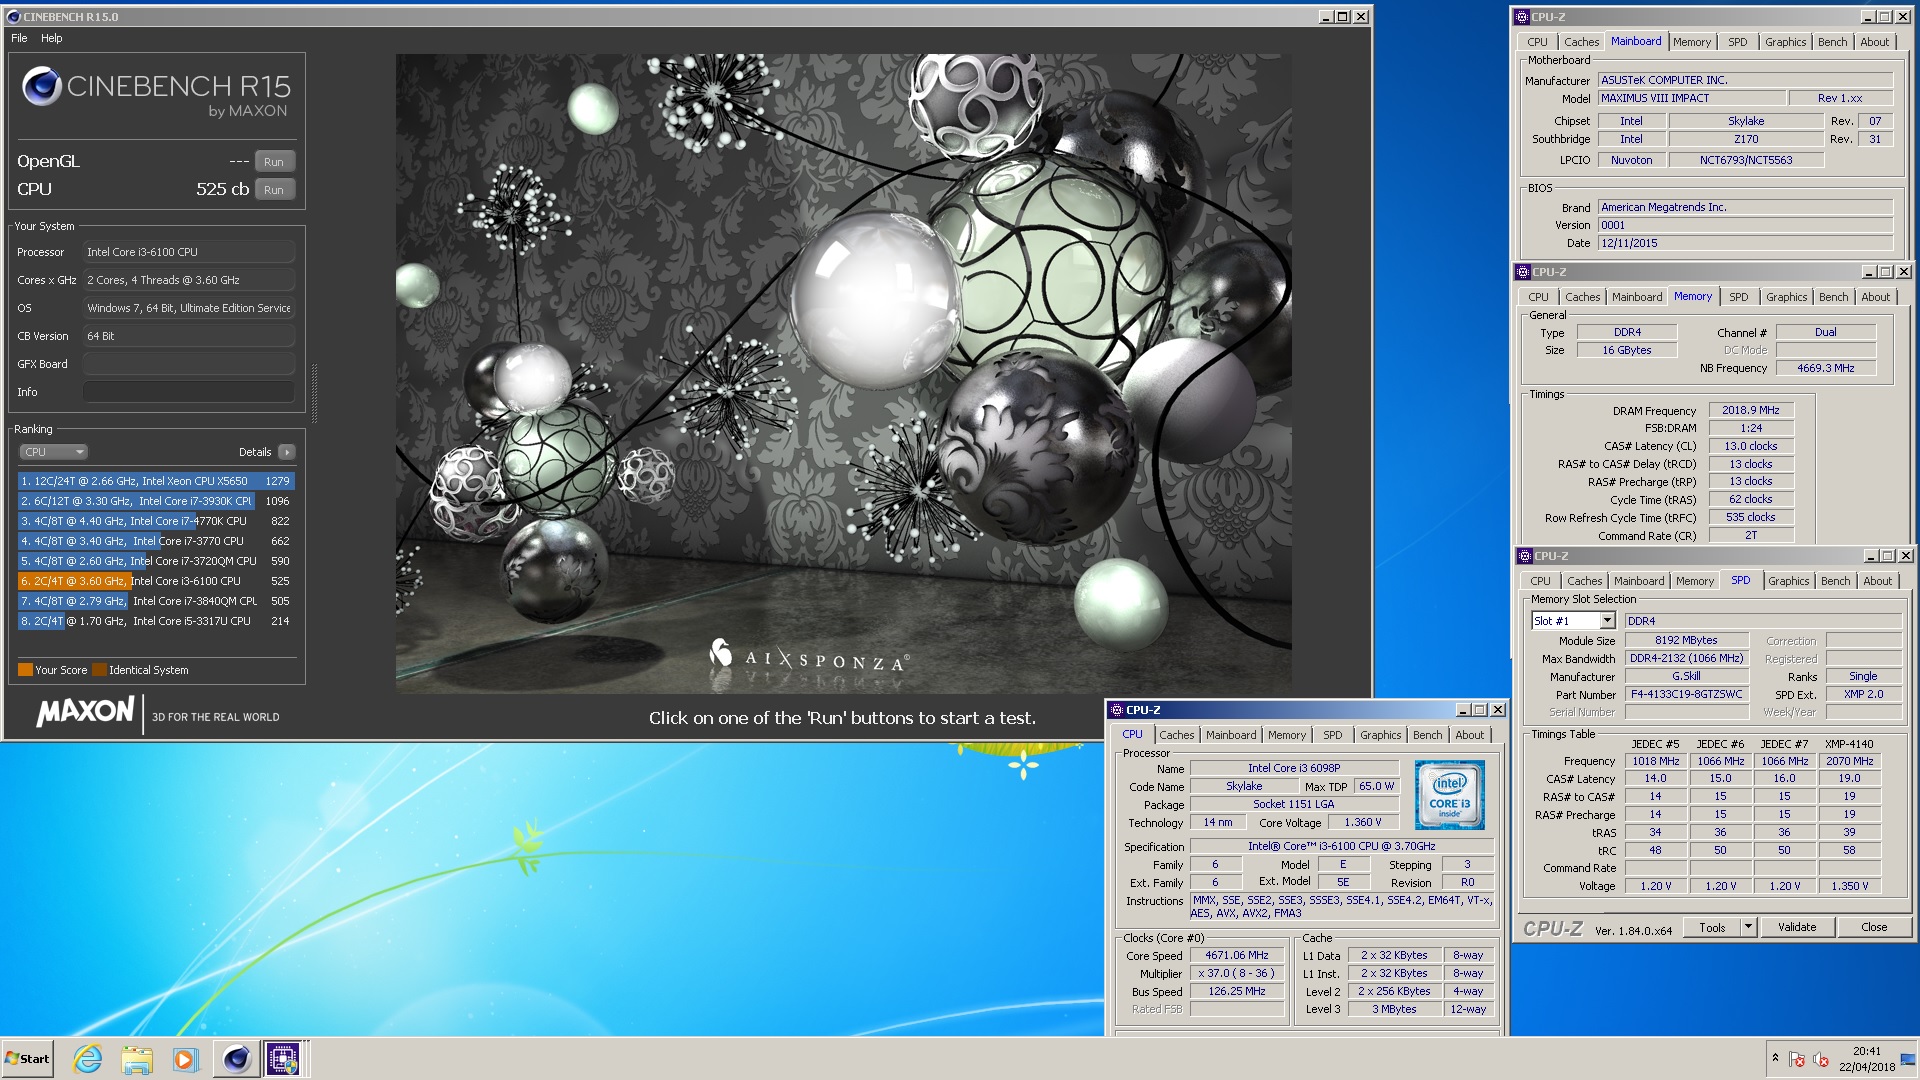Open Mainboard tab in SPD CPU-Z window
Image resolution: width=1920 pixels, height=1080 pixels.
click(x=1639, y=581)
